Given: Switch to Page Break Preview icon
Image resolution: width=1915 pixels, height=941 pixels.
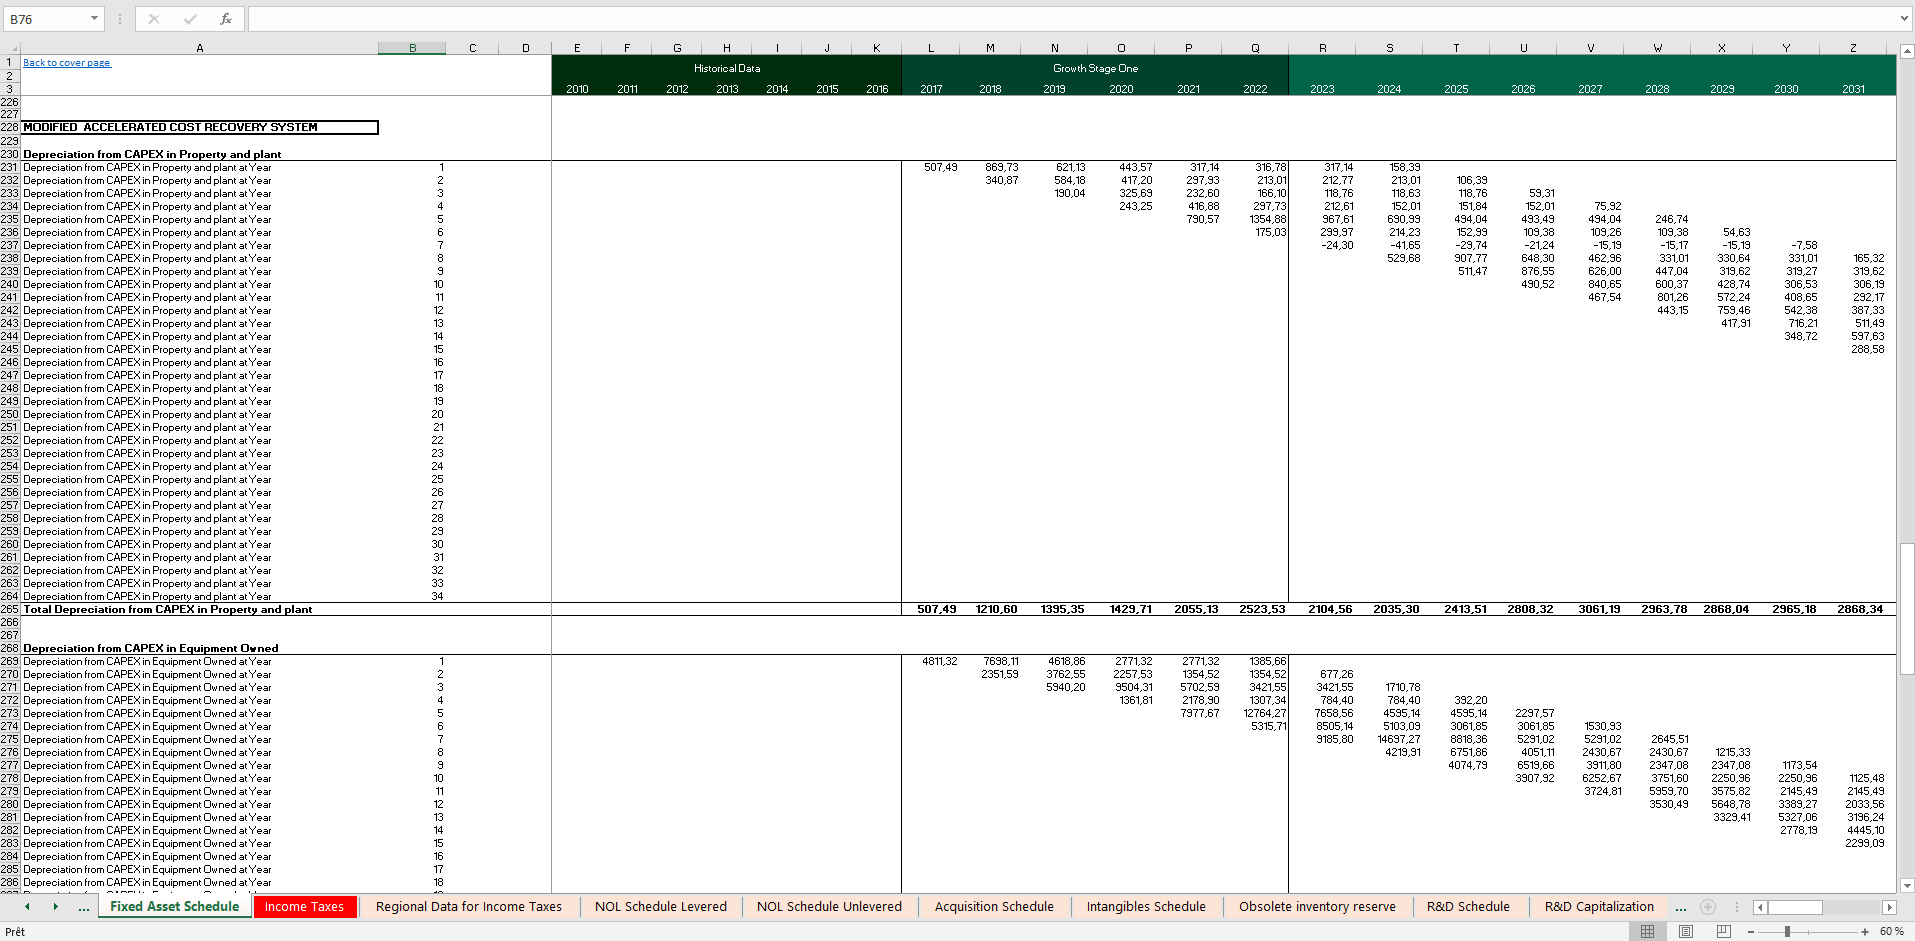Looking at the screenshot, I should pyautogui.click(x=1723, y=931).
